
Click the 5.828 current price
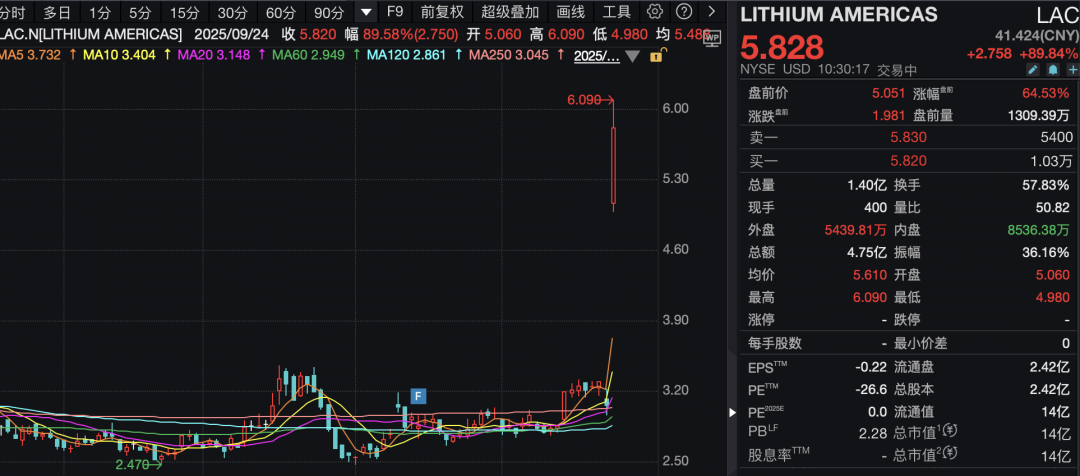coord(782,47)
